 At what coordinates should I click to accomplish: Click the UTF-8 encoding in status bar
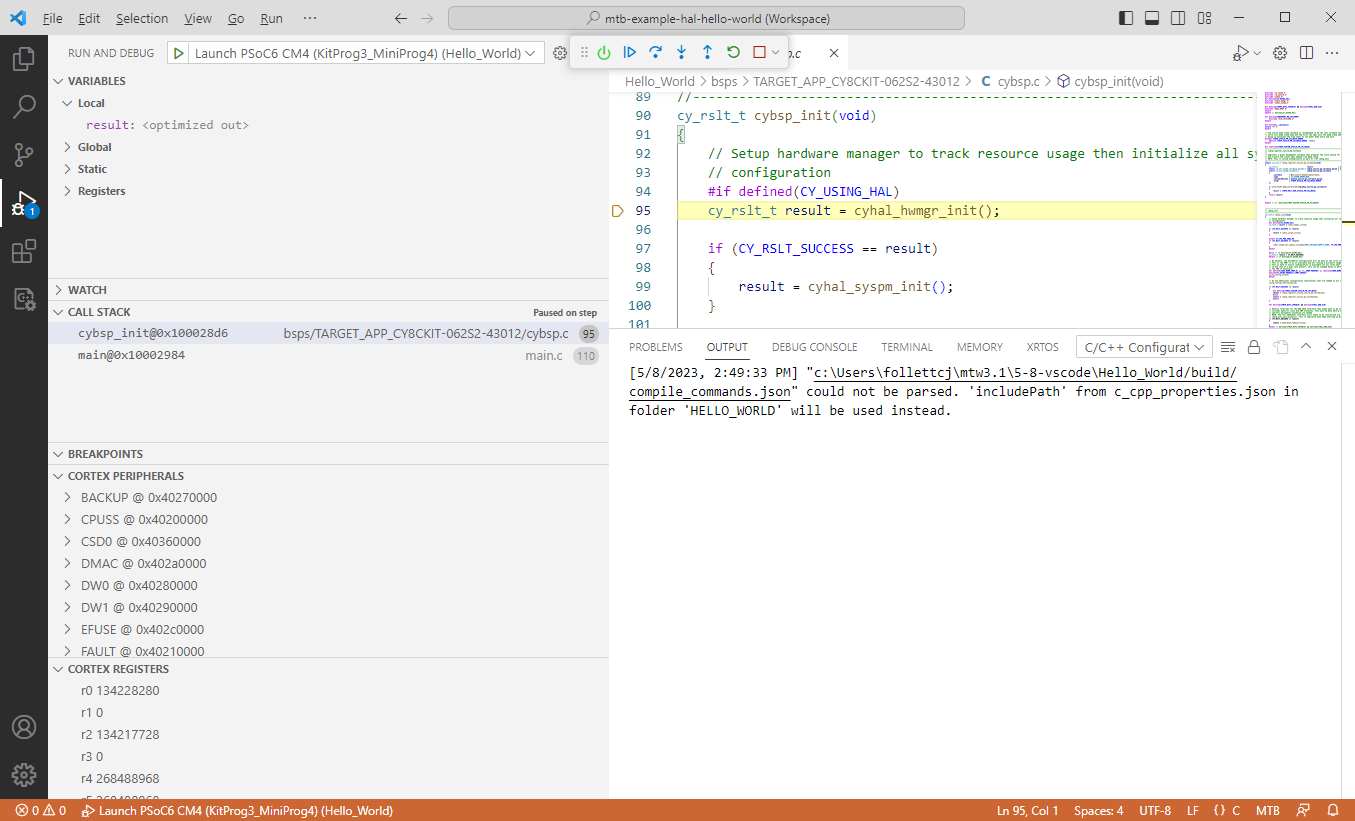click(x=1154, y=811)
